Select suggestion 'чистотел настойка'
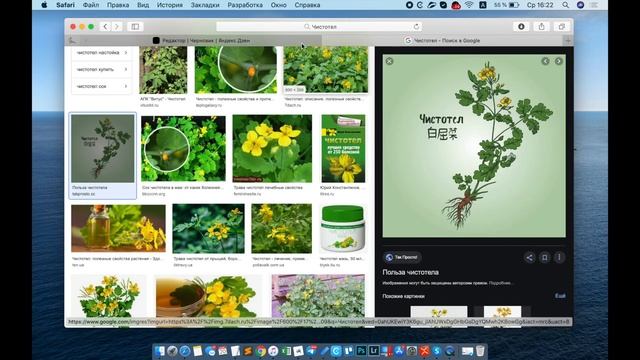This screenshot has width=640, height=360. [102, 53]
